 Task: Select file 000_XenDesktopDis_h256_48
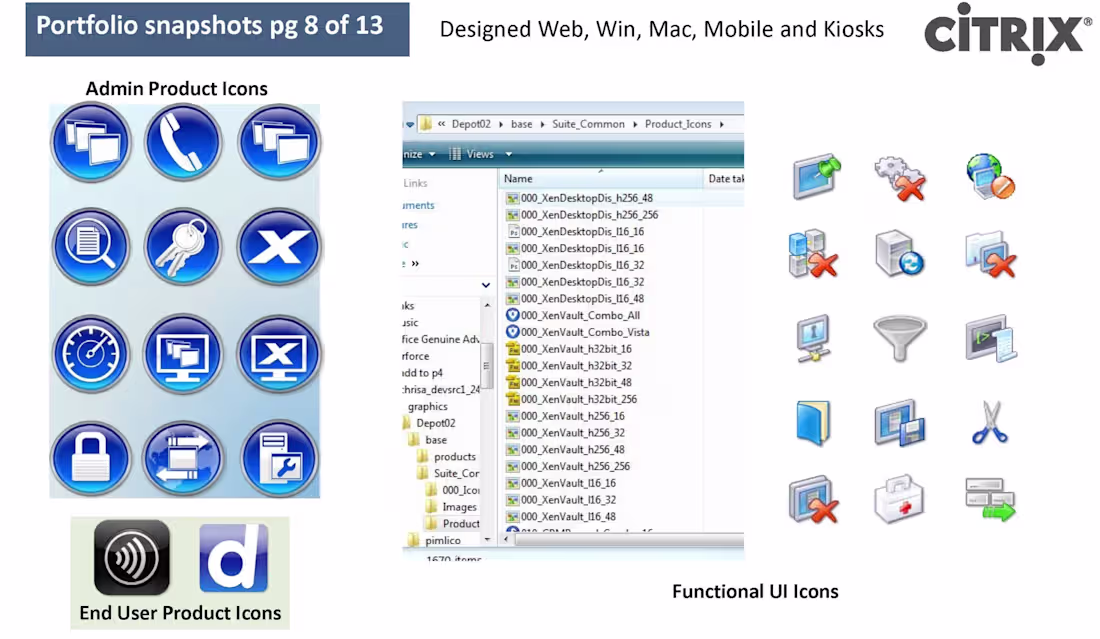pyautogui.click(x=579, y=198)
